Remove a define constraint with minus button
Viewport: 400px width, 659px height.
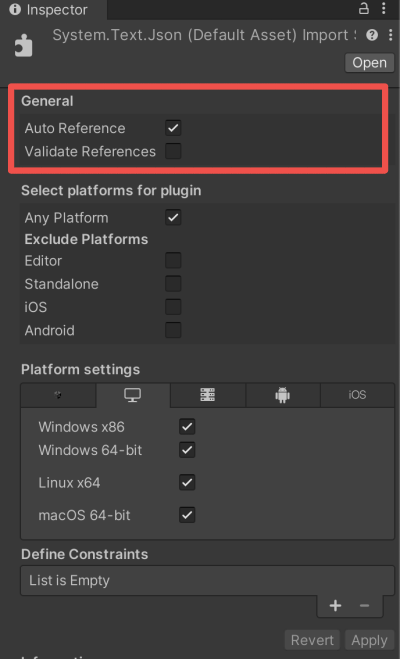click(364, 606)
